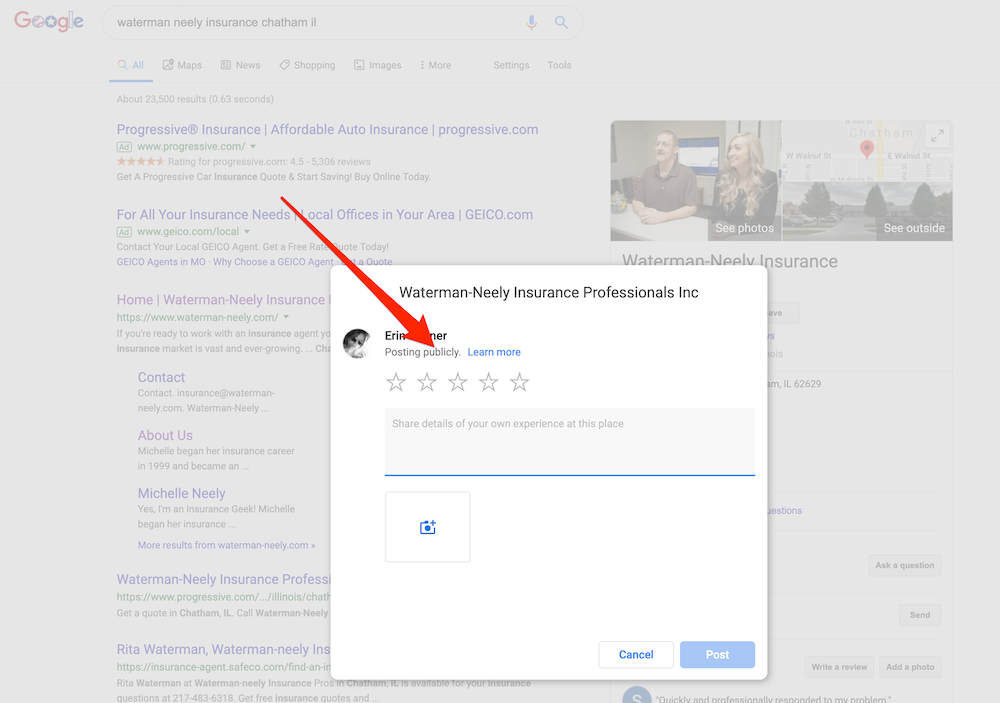Open Rita Waterman Safeco result link
The width and height of the screenshot is (1000, 703).
[x=223, y=649]
